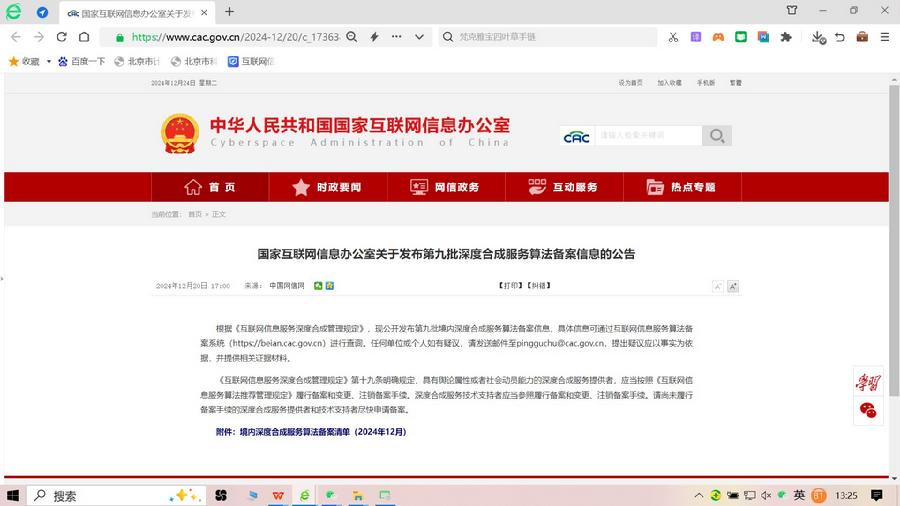Open the first 北京市 bookmark

click(x=137, y=61)
